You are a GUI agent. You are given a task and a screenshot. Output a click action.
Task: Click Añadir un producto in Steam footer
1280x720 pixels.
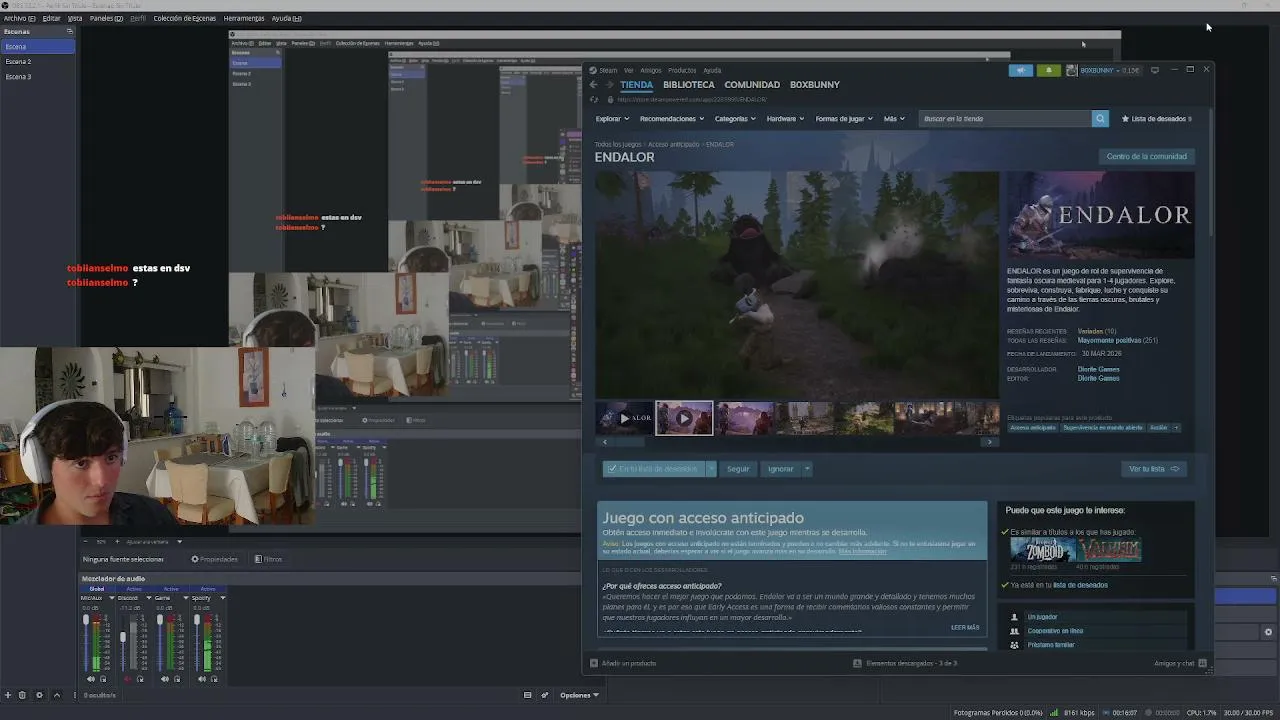[x=625, y=663]
